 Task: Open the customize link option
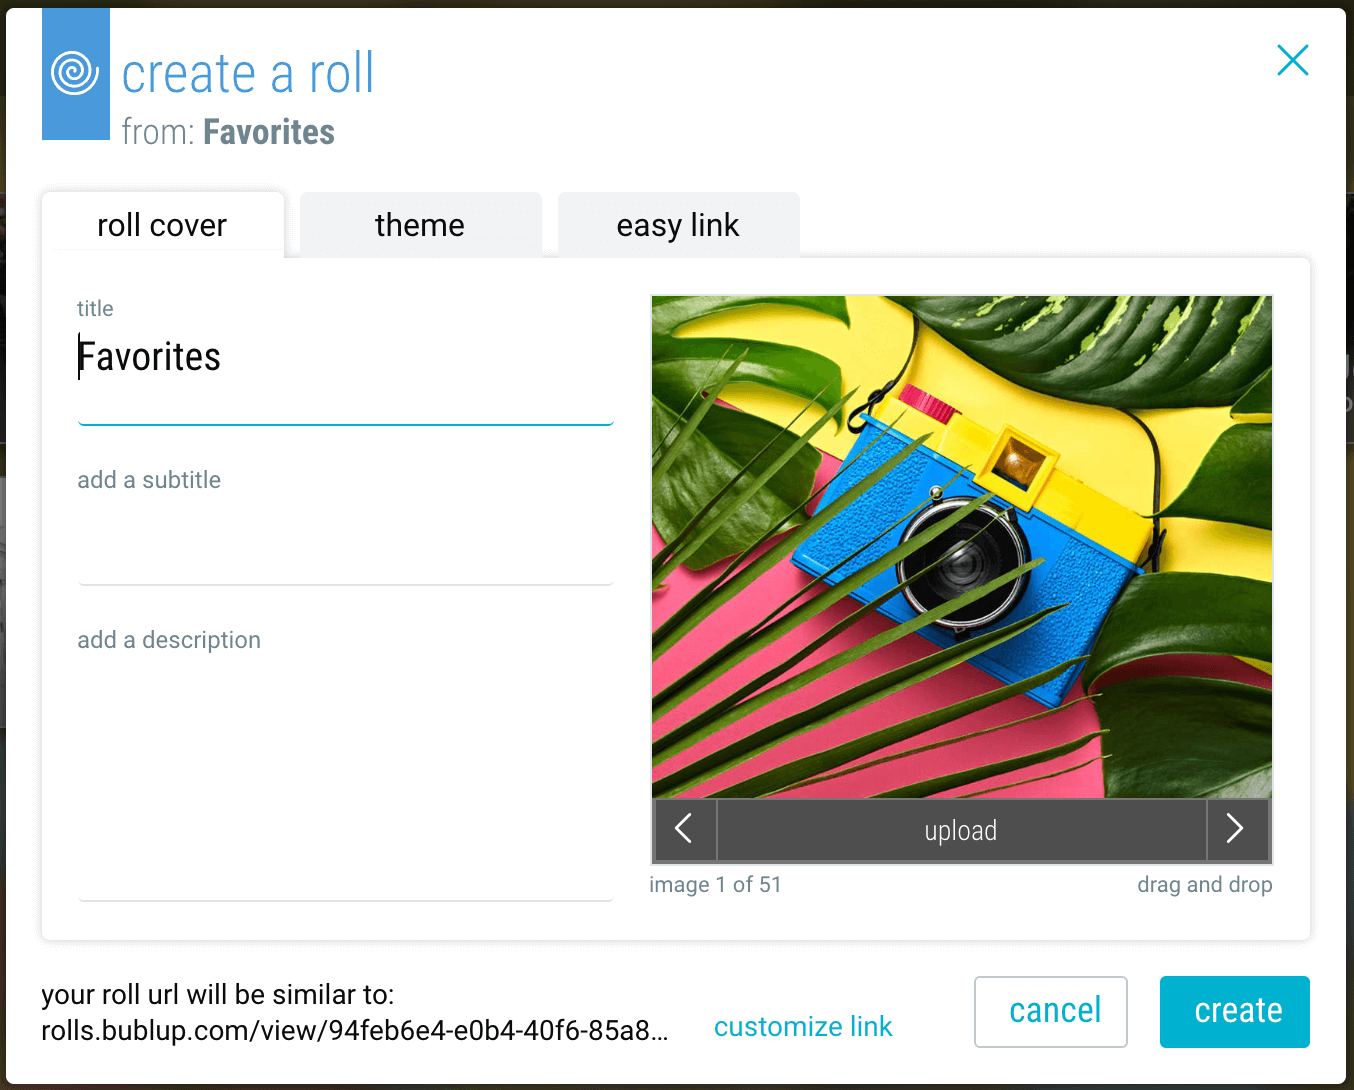click(x=803, y=1026)
